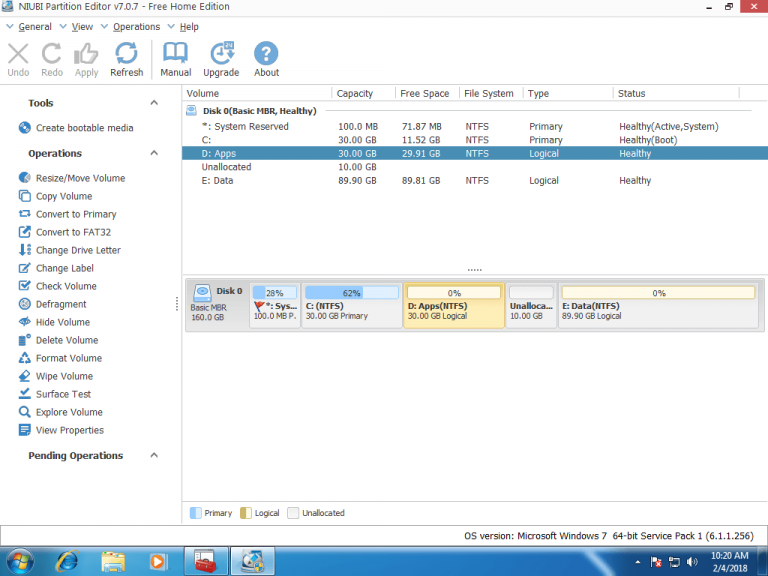Launch Internet Explorer from taskbar
Image resolution: width=768 pixels, height=576 pixels.
pyautogui.click(x=67, y=561)
